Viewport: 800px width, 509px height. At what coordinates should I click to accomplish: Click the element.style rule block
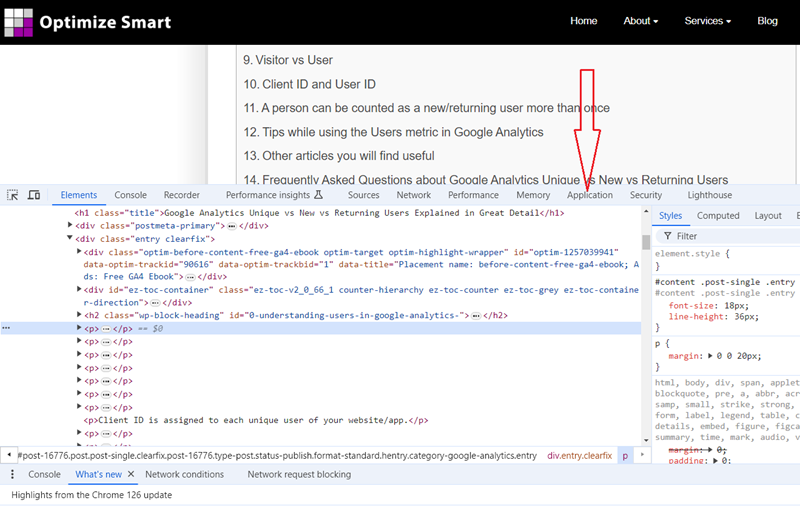tap(727, 260)
